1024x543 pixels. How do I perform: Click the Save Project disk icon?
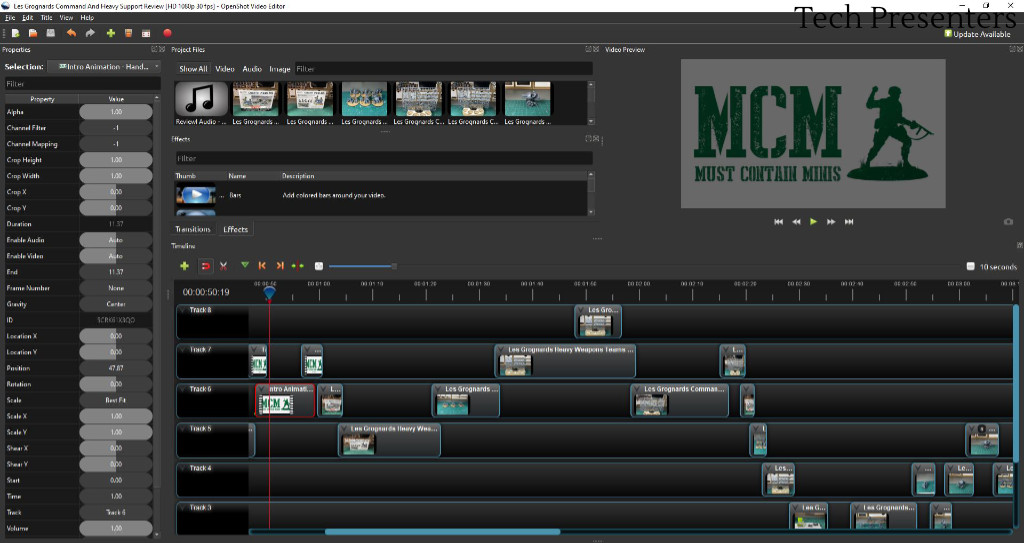pyautogui.click(x=50, y=33)
